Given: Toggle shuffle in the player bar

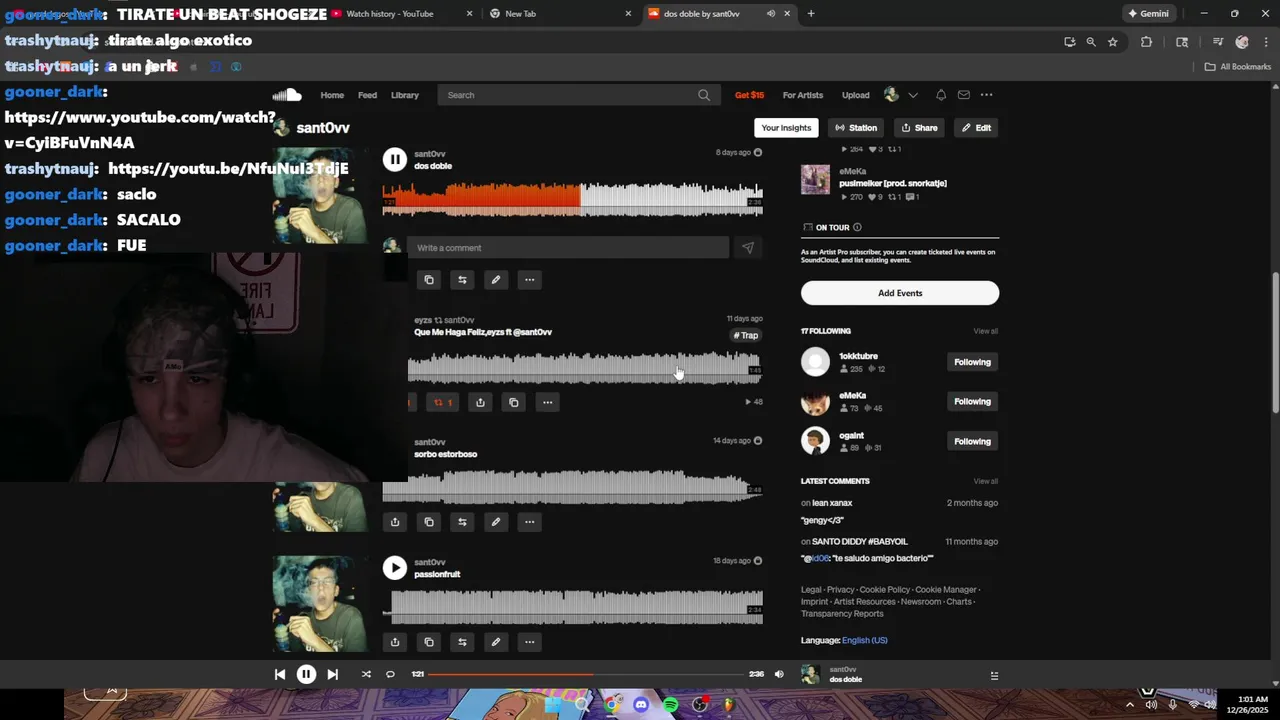Looking at the screenshot, I should [366, 674].
